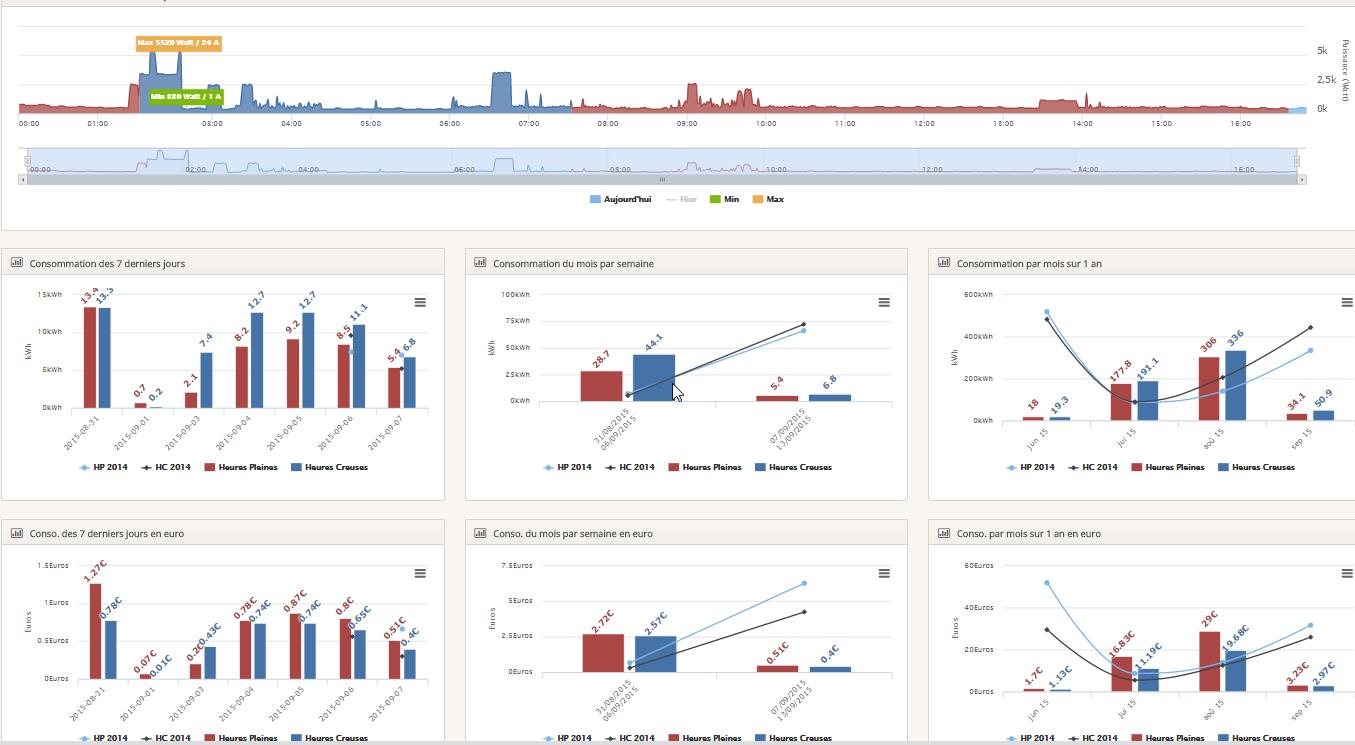Viewport: 1355px width, 745px height.
Task: Click the 336 blue bar for aoû 15
Action: [x=1235, y=385]
